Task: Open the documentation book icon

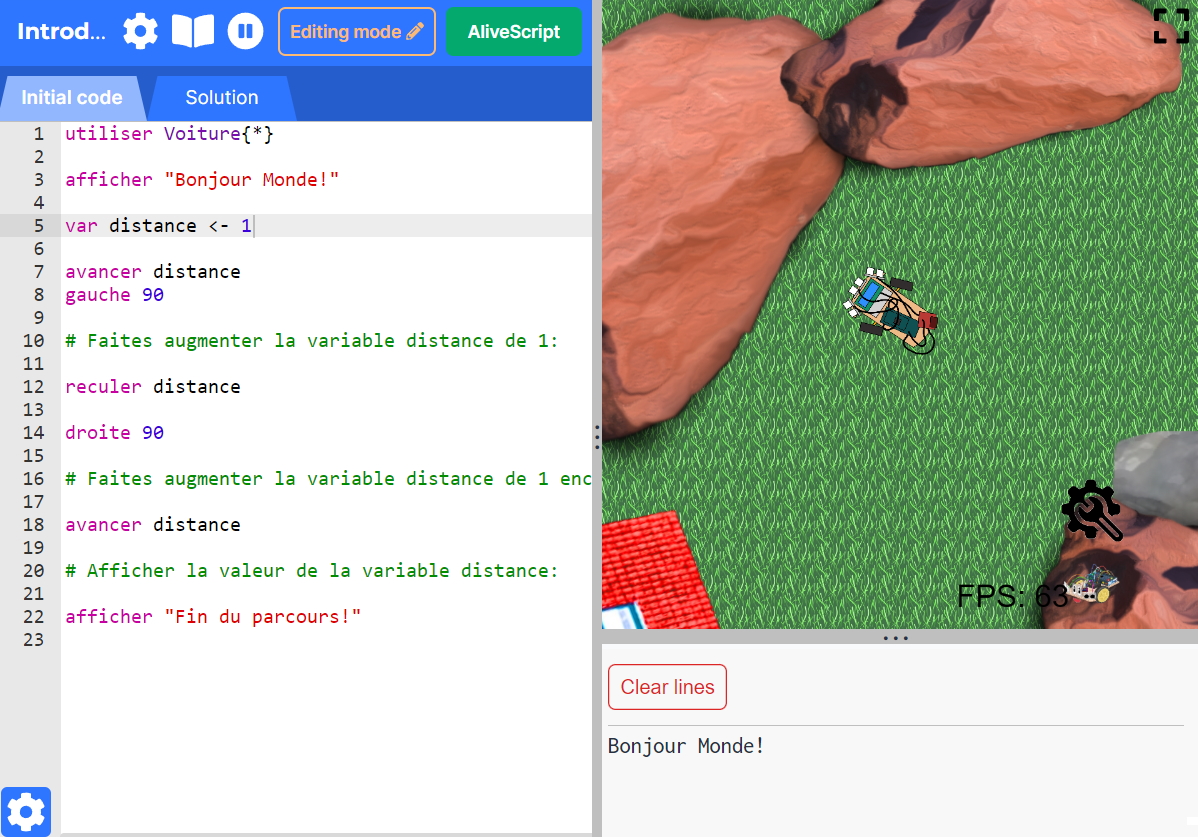Action: click(193, 31)
